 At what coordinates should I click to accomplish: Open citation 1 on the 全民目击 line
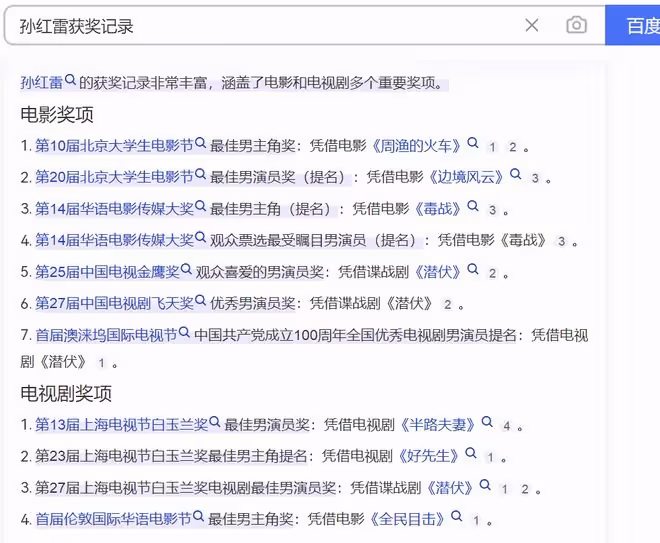476,521
